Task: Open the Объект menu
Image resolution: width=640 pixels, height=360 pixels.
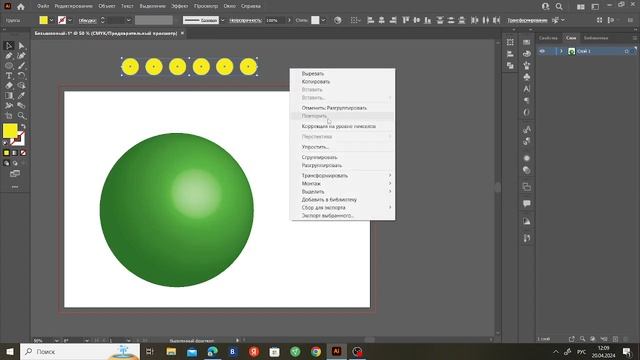Action: [x=107, y=7]
